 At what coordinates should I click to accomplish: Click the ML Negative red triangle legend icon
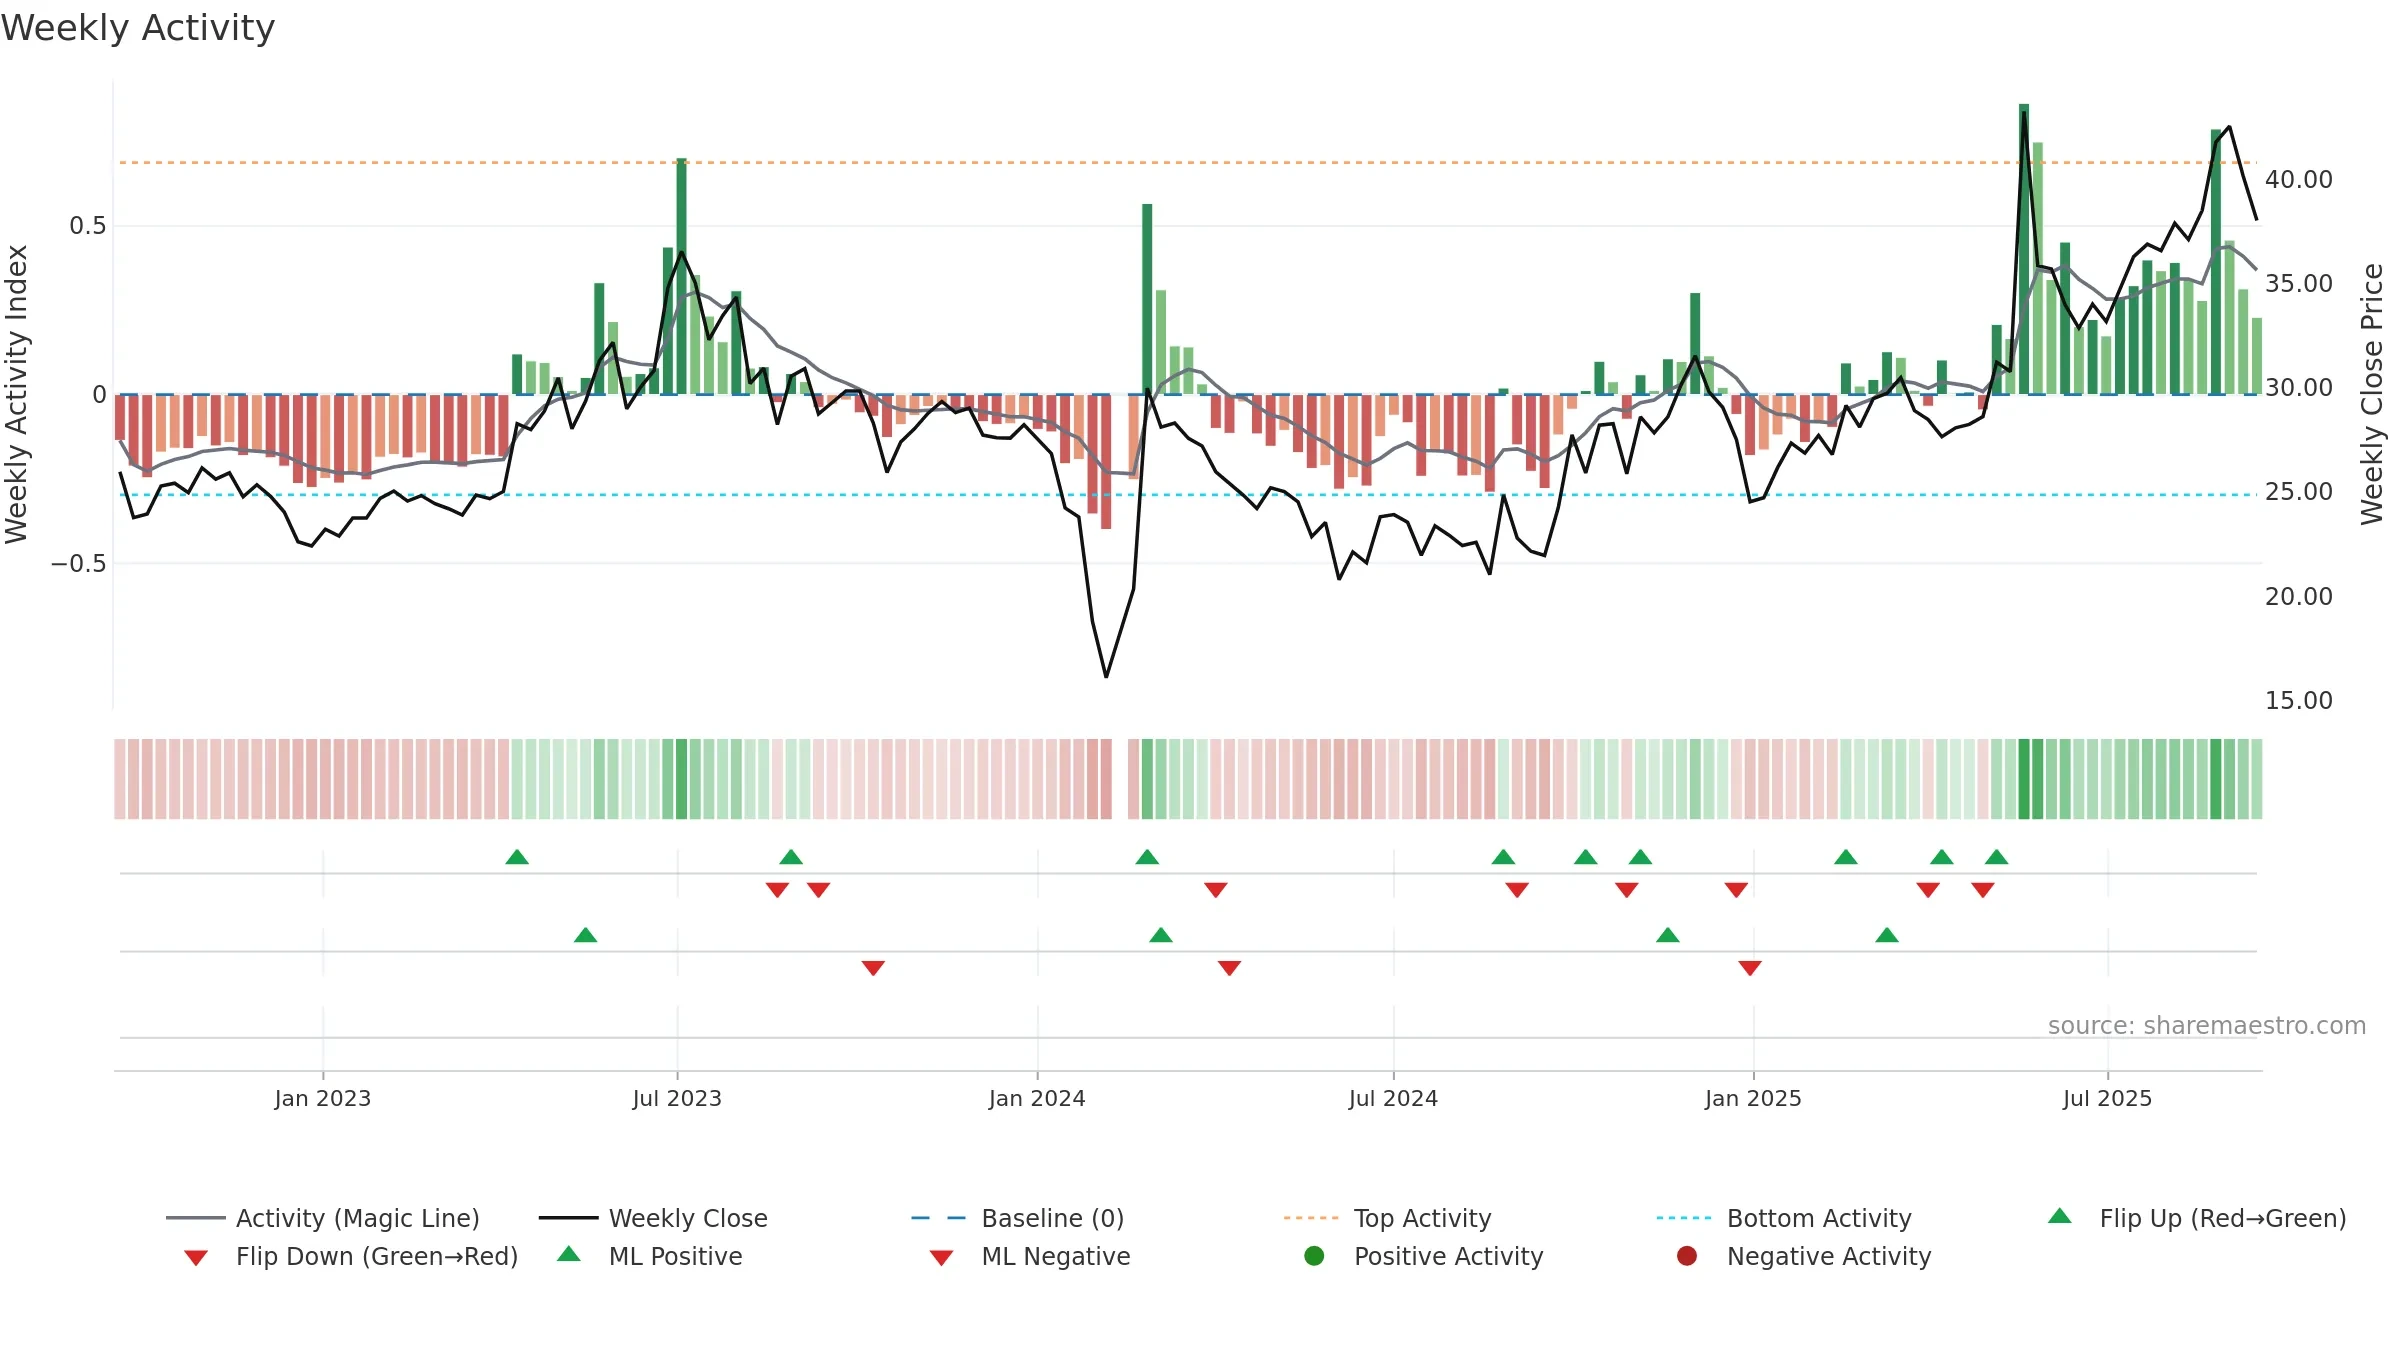pyautogui.click(x=941, y=1258)
